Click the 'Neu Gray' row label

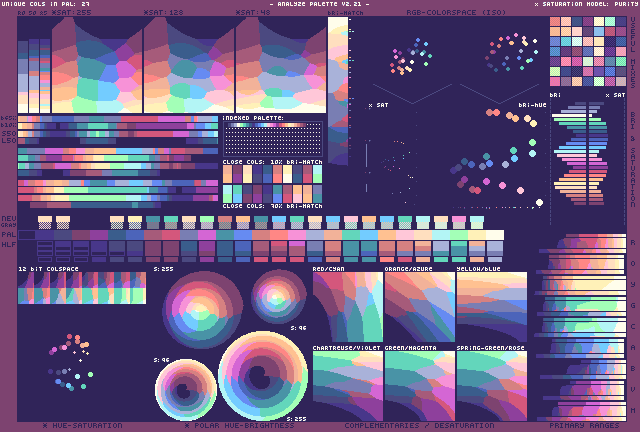coord(9,222)
